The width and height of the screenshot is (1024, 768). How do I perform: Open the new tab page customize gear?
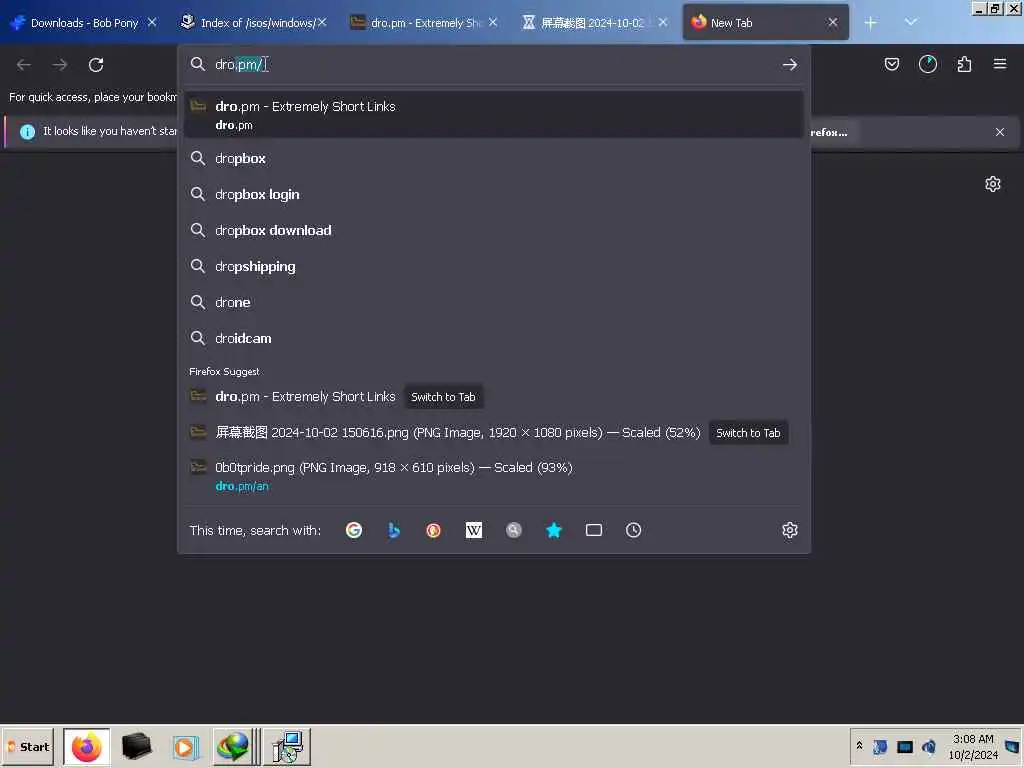point(993,184)
